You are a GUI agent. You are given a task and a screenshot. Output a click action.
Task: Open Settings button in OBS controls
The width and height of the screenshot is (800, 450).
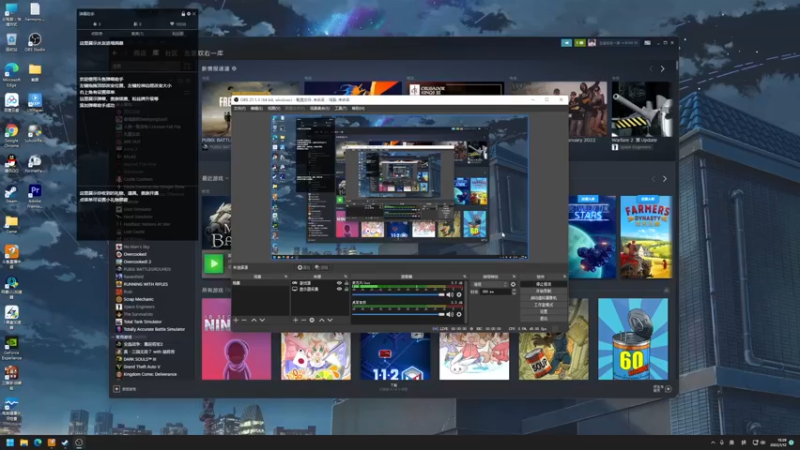coord(543,311)
